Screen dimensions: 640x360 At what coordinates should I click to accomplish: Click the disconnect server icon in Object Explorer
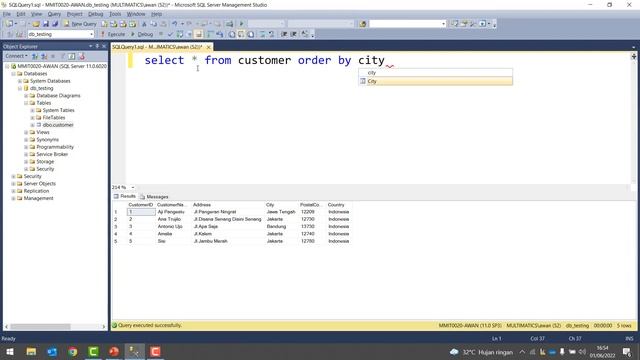point(44,56)
